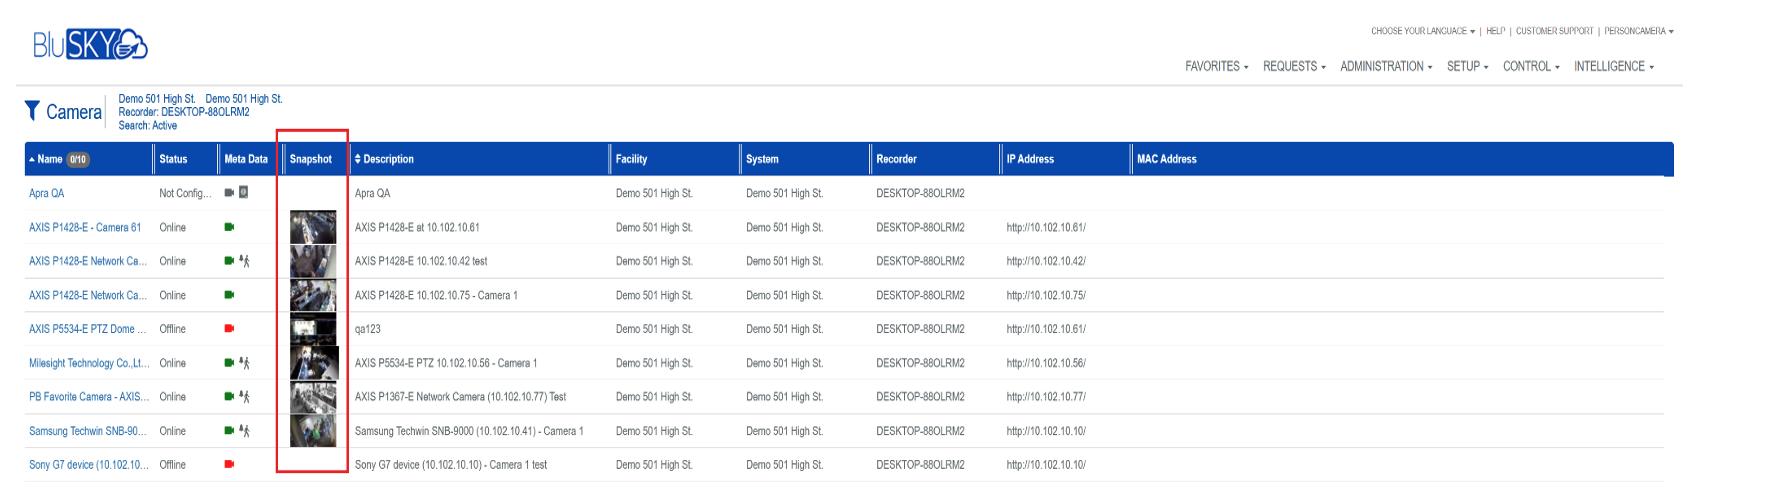Click the Help link
This screenshot has width=1772, height=504.
pos(1495,31)
